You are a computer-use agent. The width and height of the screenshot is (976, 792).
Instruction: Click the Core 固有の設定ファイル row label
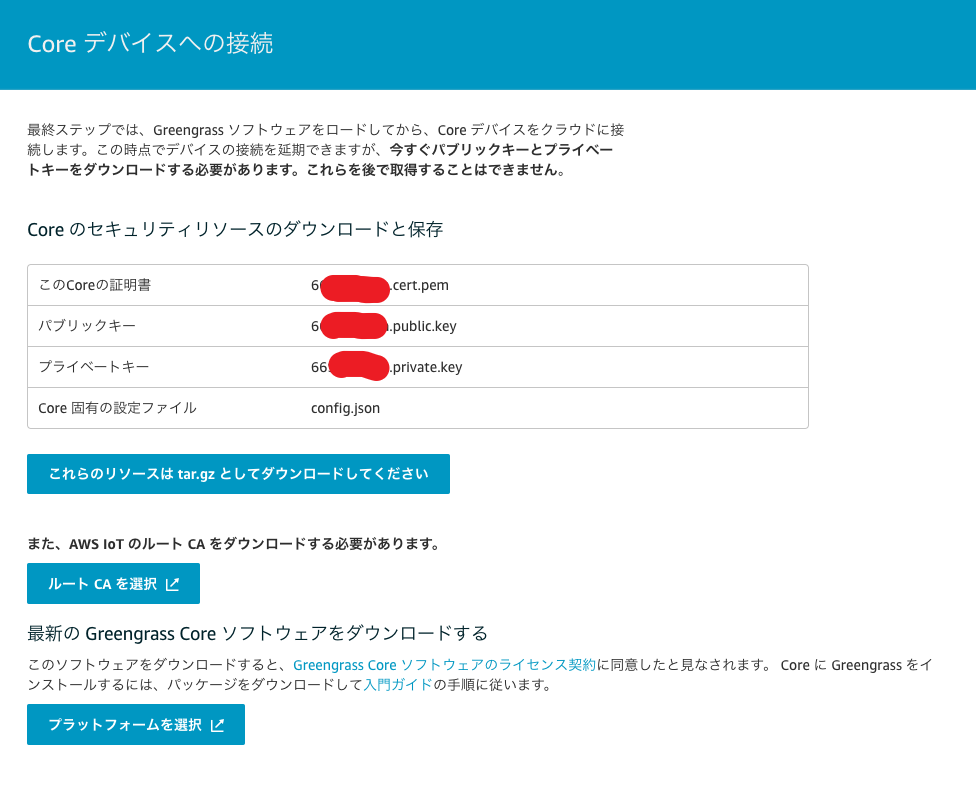[117, 408]
